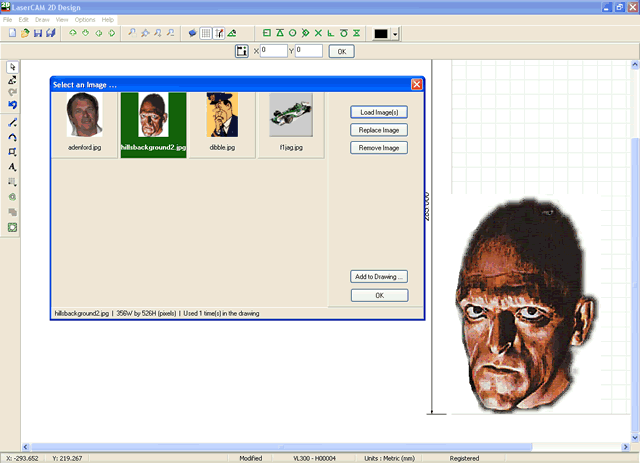Click the Add to Drawing button

(x=379, y=276)
